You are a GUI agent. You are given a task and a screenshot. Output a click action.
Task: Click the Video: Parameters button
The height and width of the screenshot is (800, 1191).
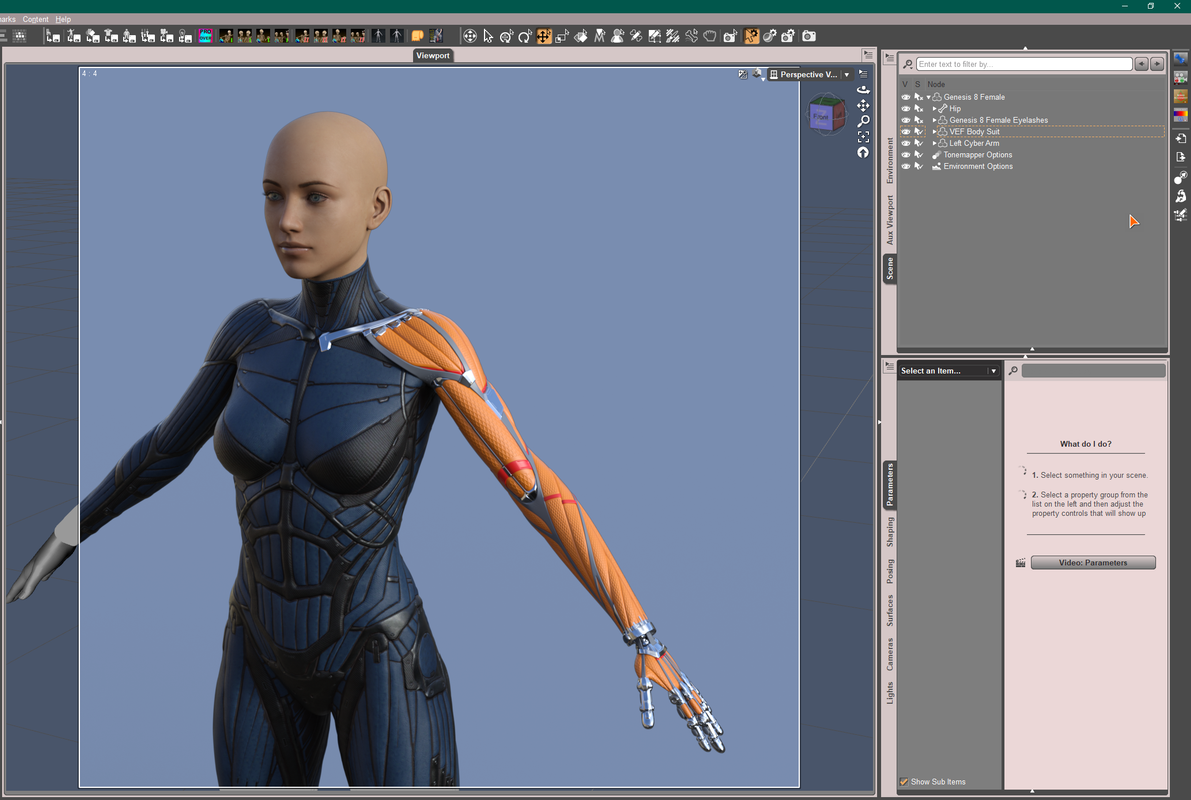(x=1092, y=563)
